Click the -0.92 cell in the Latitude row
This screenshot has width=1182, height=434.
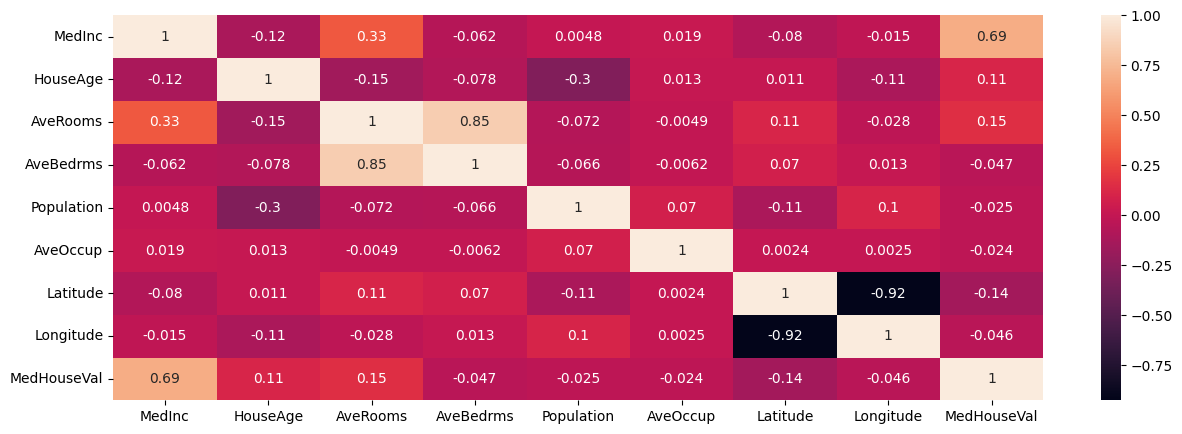tap(888, 293)
